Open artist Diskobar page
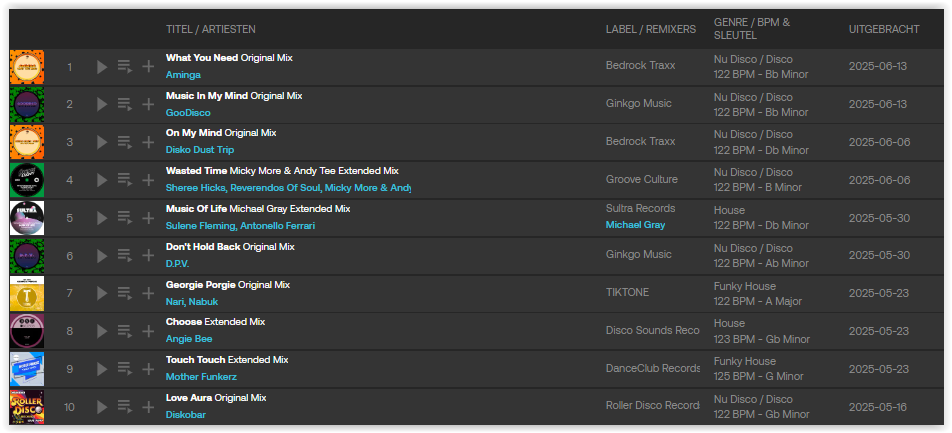The height and width of the screenshot is (433, 952). coord(186,415)
